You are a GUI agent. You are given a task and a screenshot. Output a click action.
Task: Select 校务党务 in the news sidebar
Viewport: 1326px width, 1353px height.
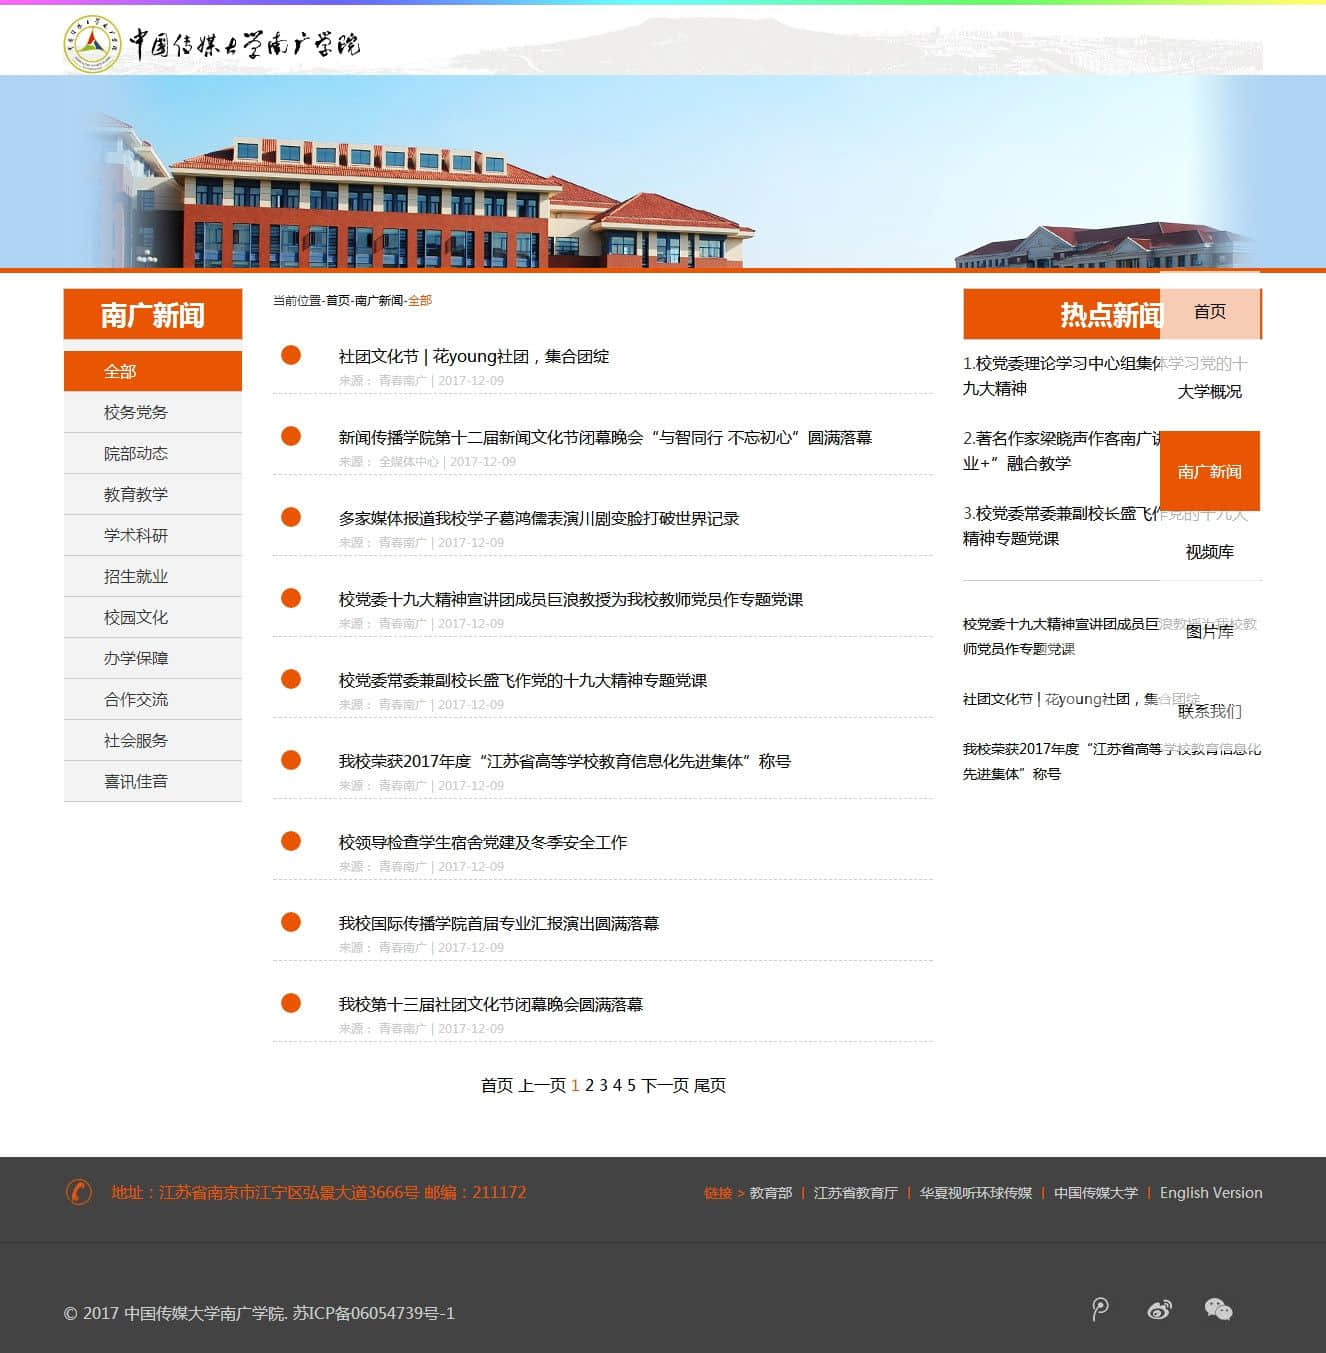136,412
